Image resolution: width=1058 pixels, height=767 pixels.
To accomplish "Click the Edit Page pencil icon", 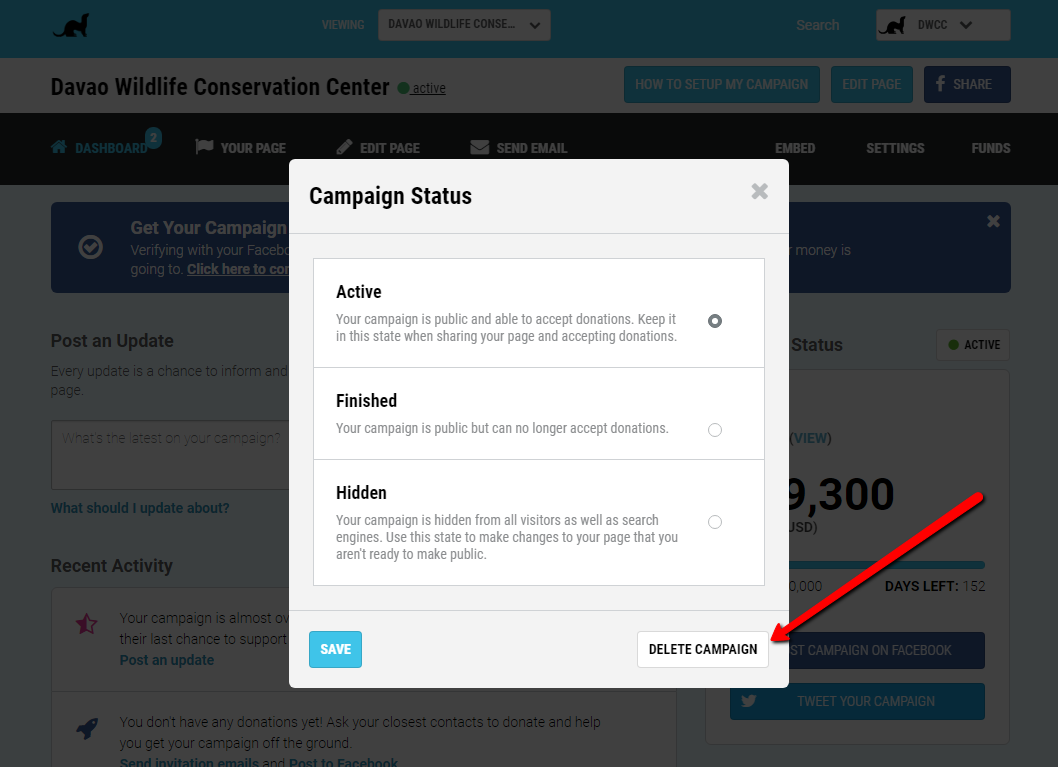I will point(344,146).
